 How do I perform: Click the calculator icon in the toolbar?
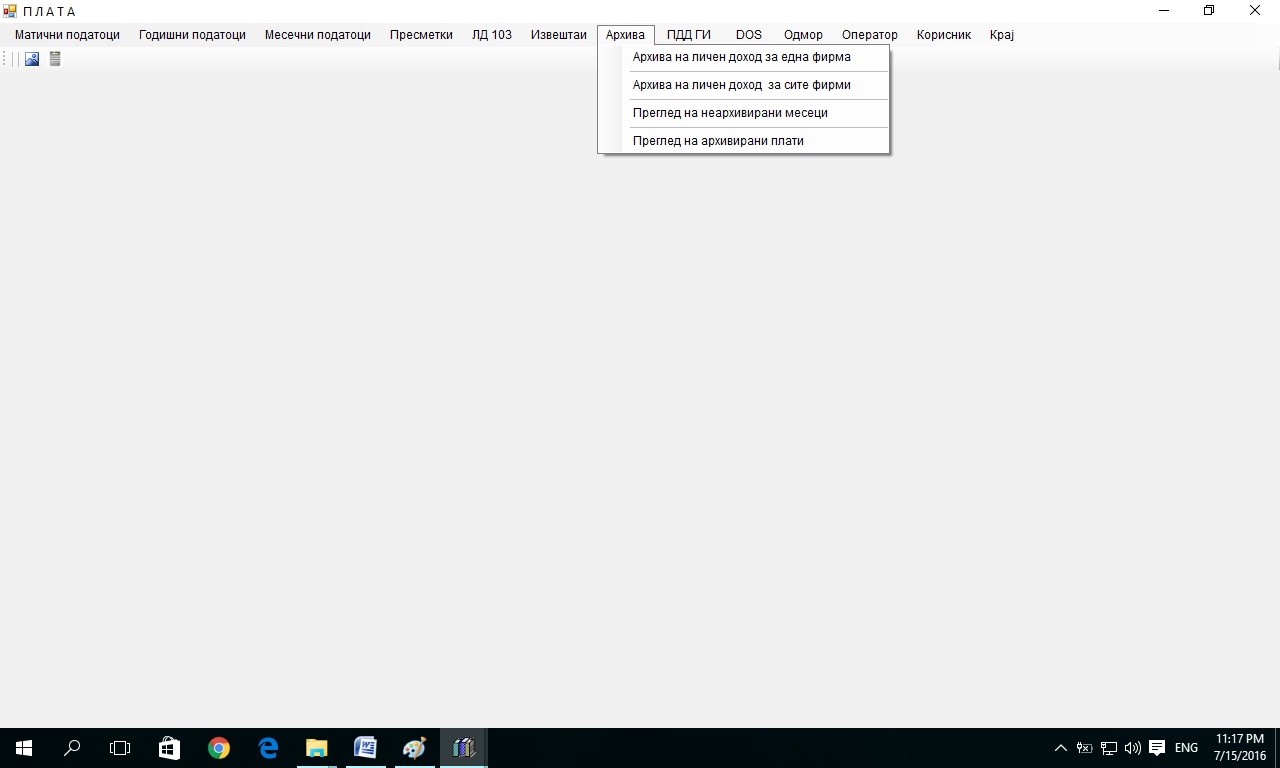point(55,59)
